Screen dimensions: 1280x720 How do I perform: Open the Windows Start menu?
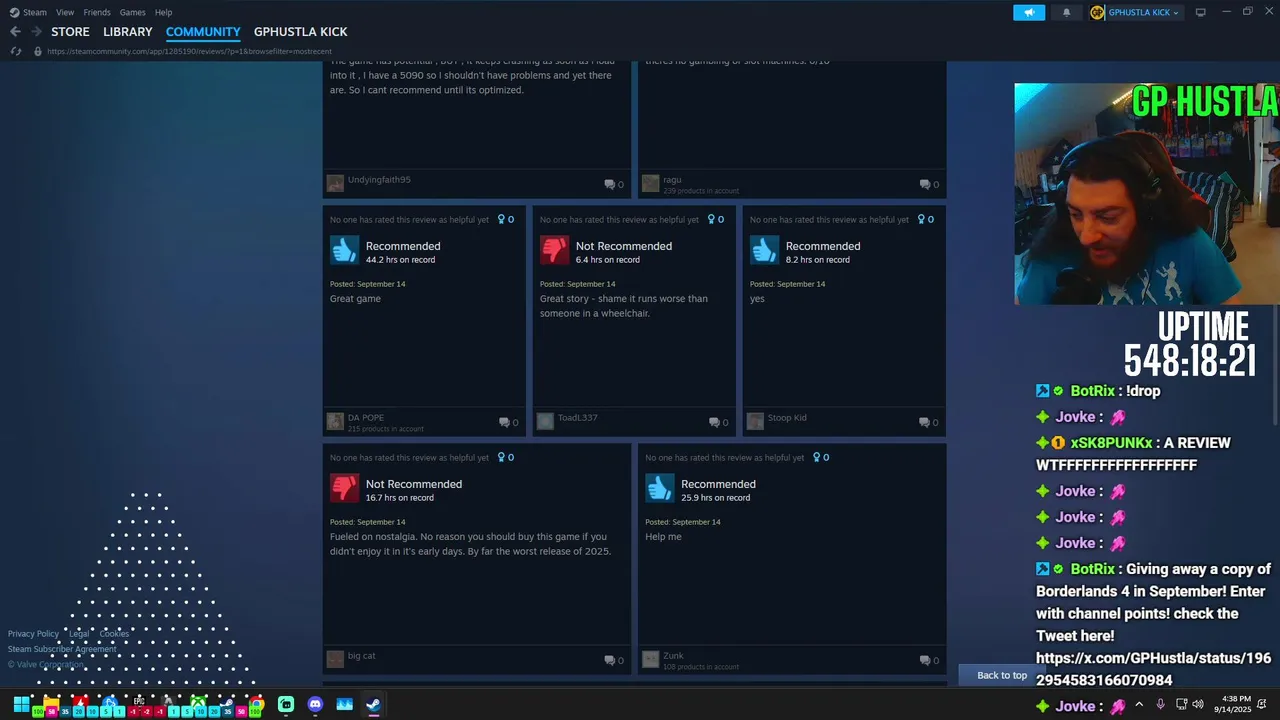(x=20, y=704)
